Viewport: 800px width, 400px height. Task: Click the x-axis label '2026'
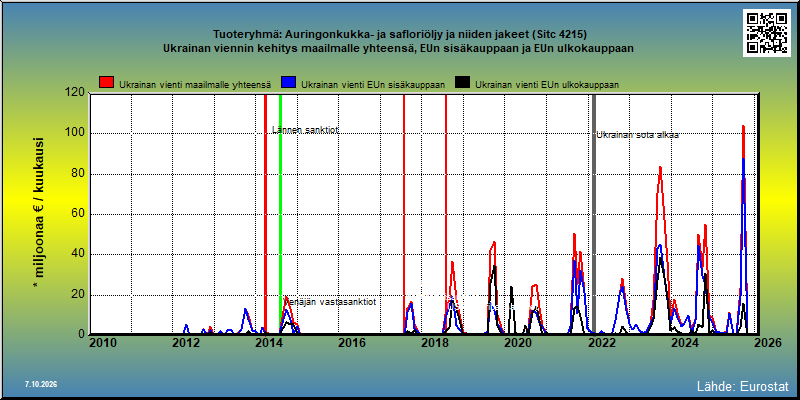click(x=767, y=343)
